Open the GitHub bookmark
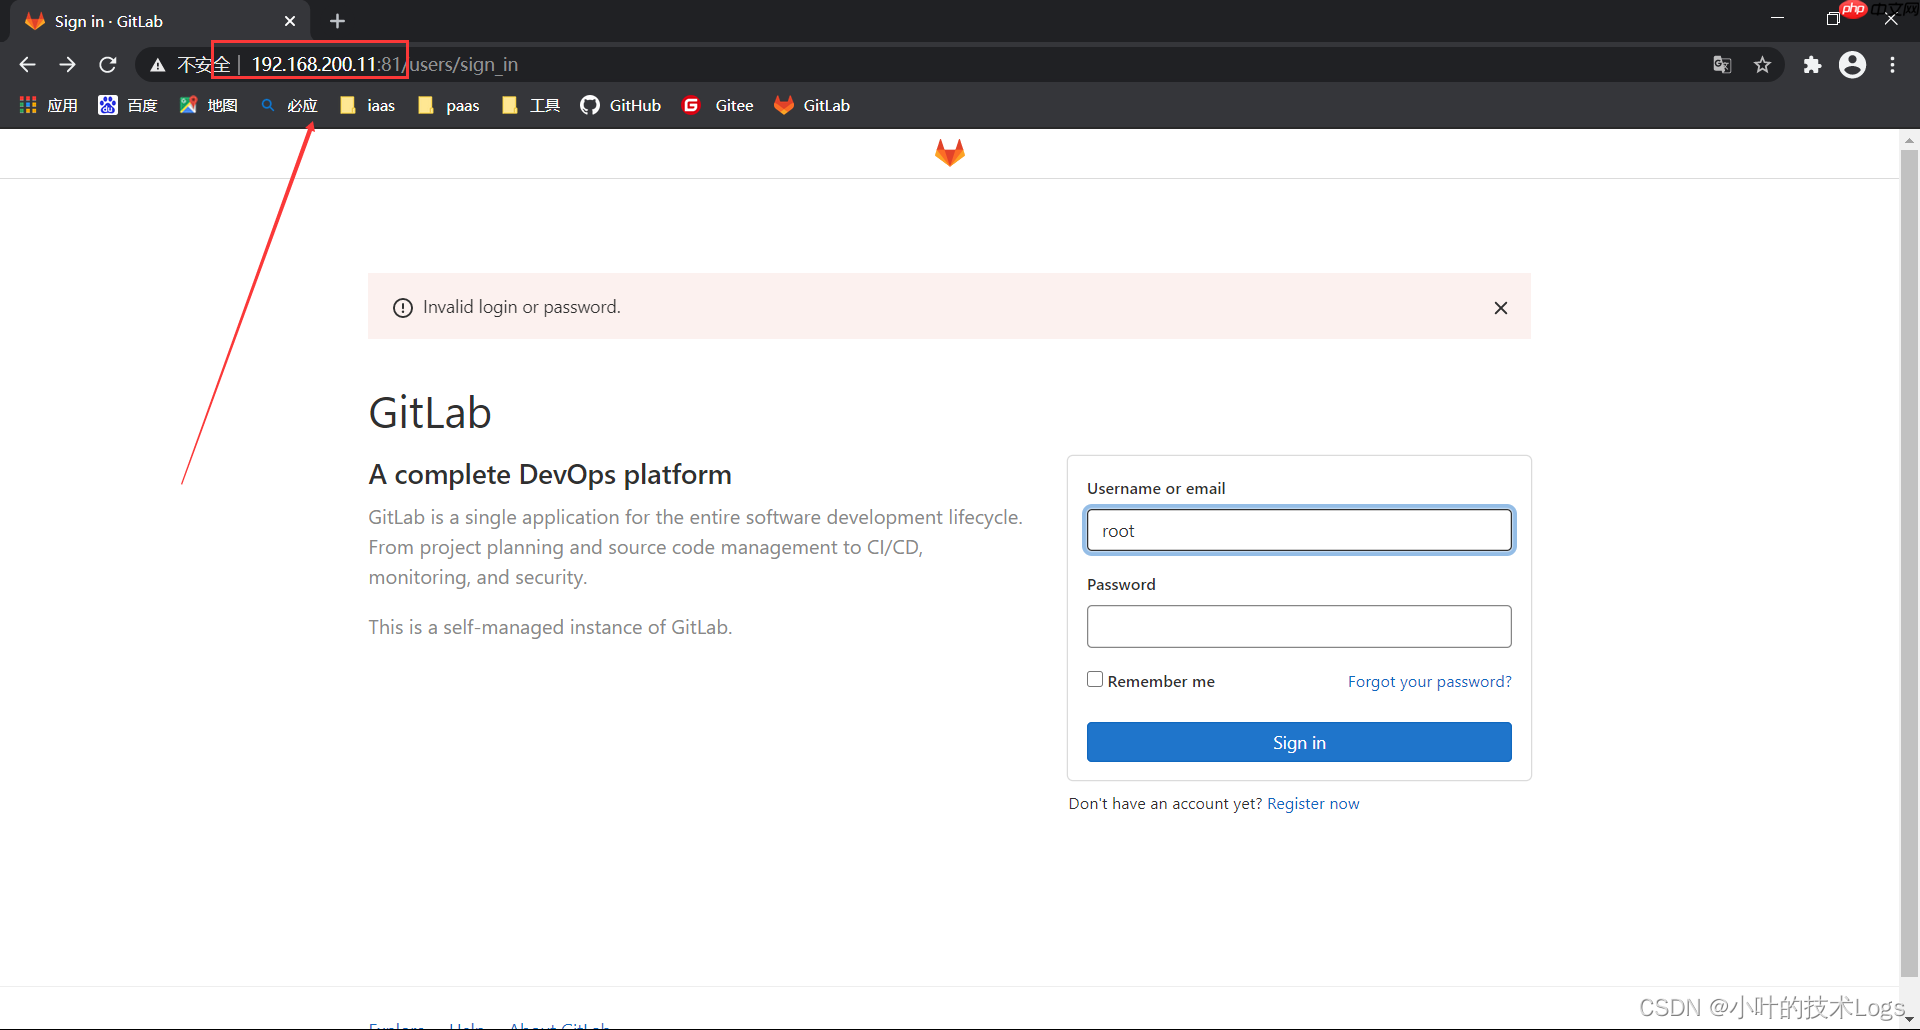 [x=620, y=105]
